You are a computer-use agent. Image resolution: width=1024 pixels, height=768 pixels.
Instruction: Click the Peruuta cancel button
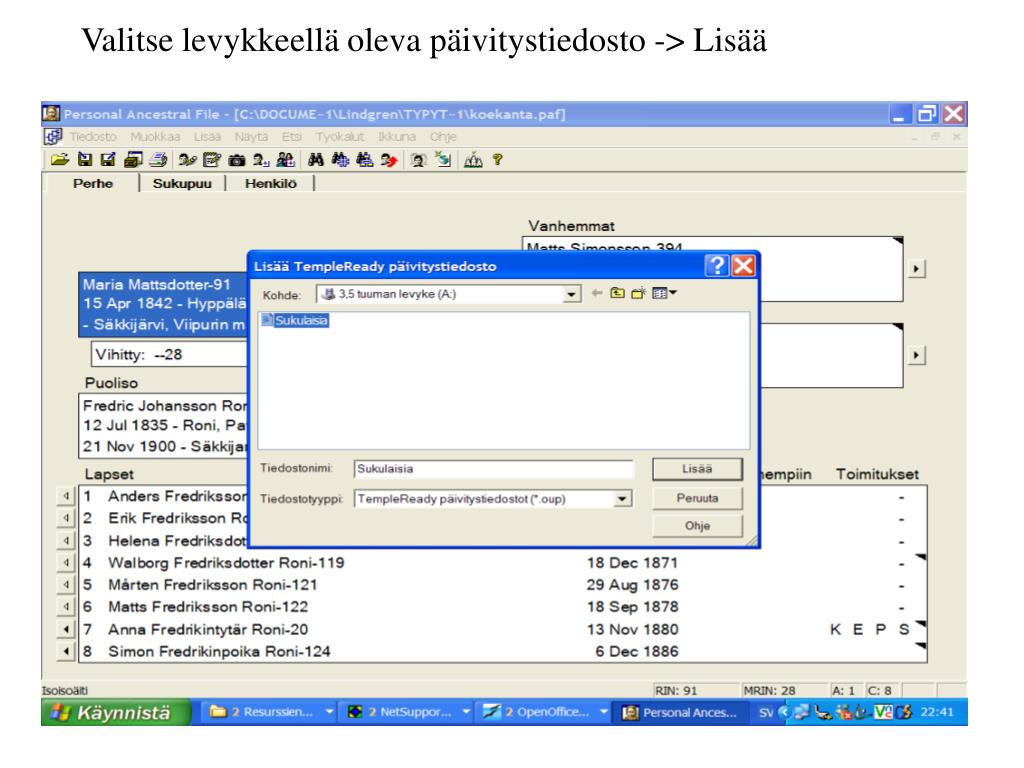697,498
